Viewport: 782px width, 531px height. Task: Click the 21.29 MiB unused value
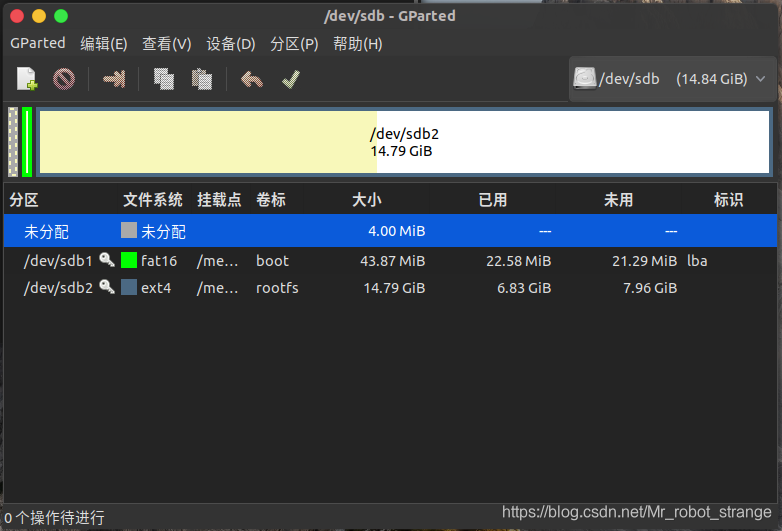point(644,261)
